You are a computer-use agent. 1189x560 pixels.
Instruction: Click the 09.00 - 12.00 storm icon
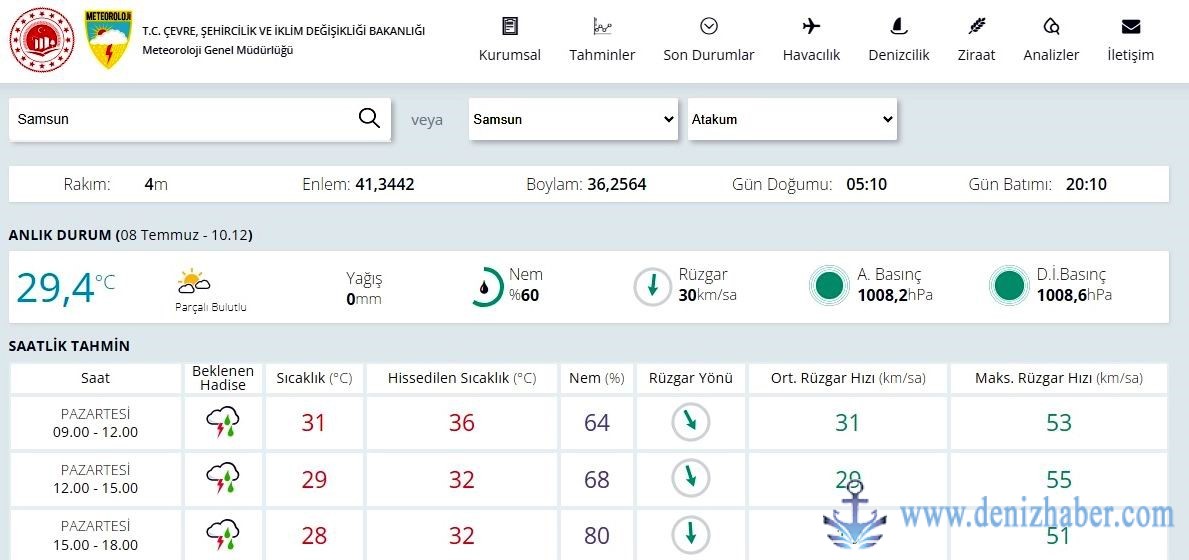point(222,423)
